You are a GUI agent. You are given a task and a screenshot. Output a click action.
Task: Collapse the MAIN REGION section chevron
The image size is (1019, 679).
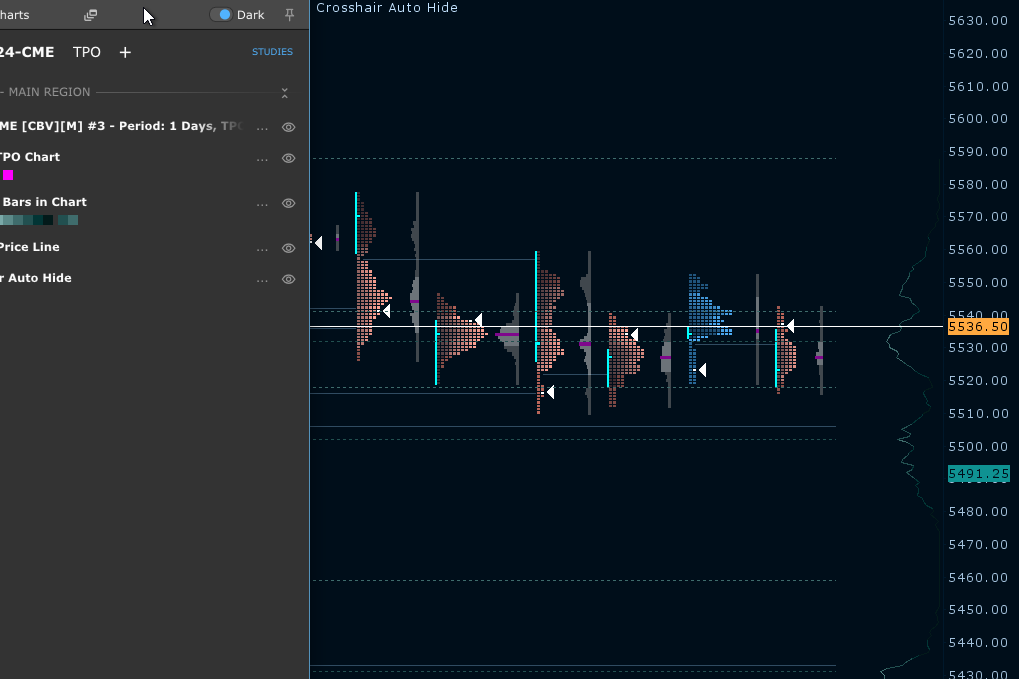(285, 92)
